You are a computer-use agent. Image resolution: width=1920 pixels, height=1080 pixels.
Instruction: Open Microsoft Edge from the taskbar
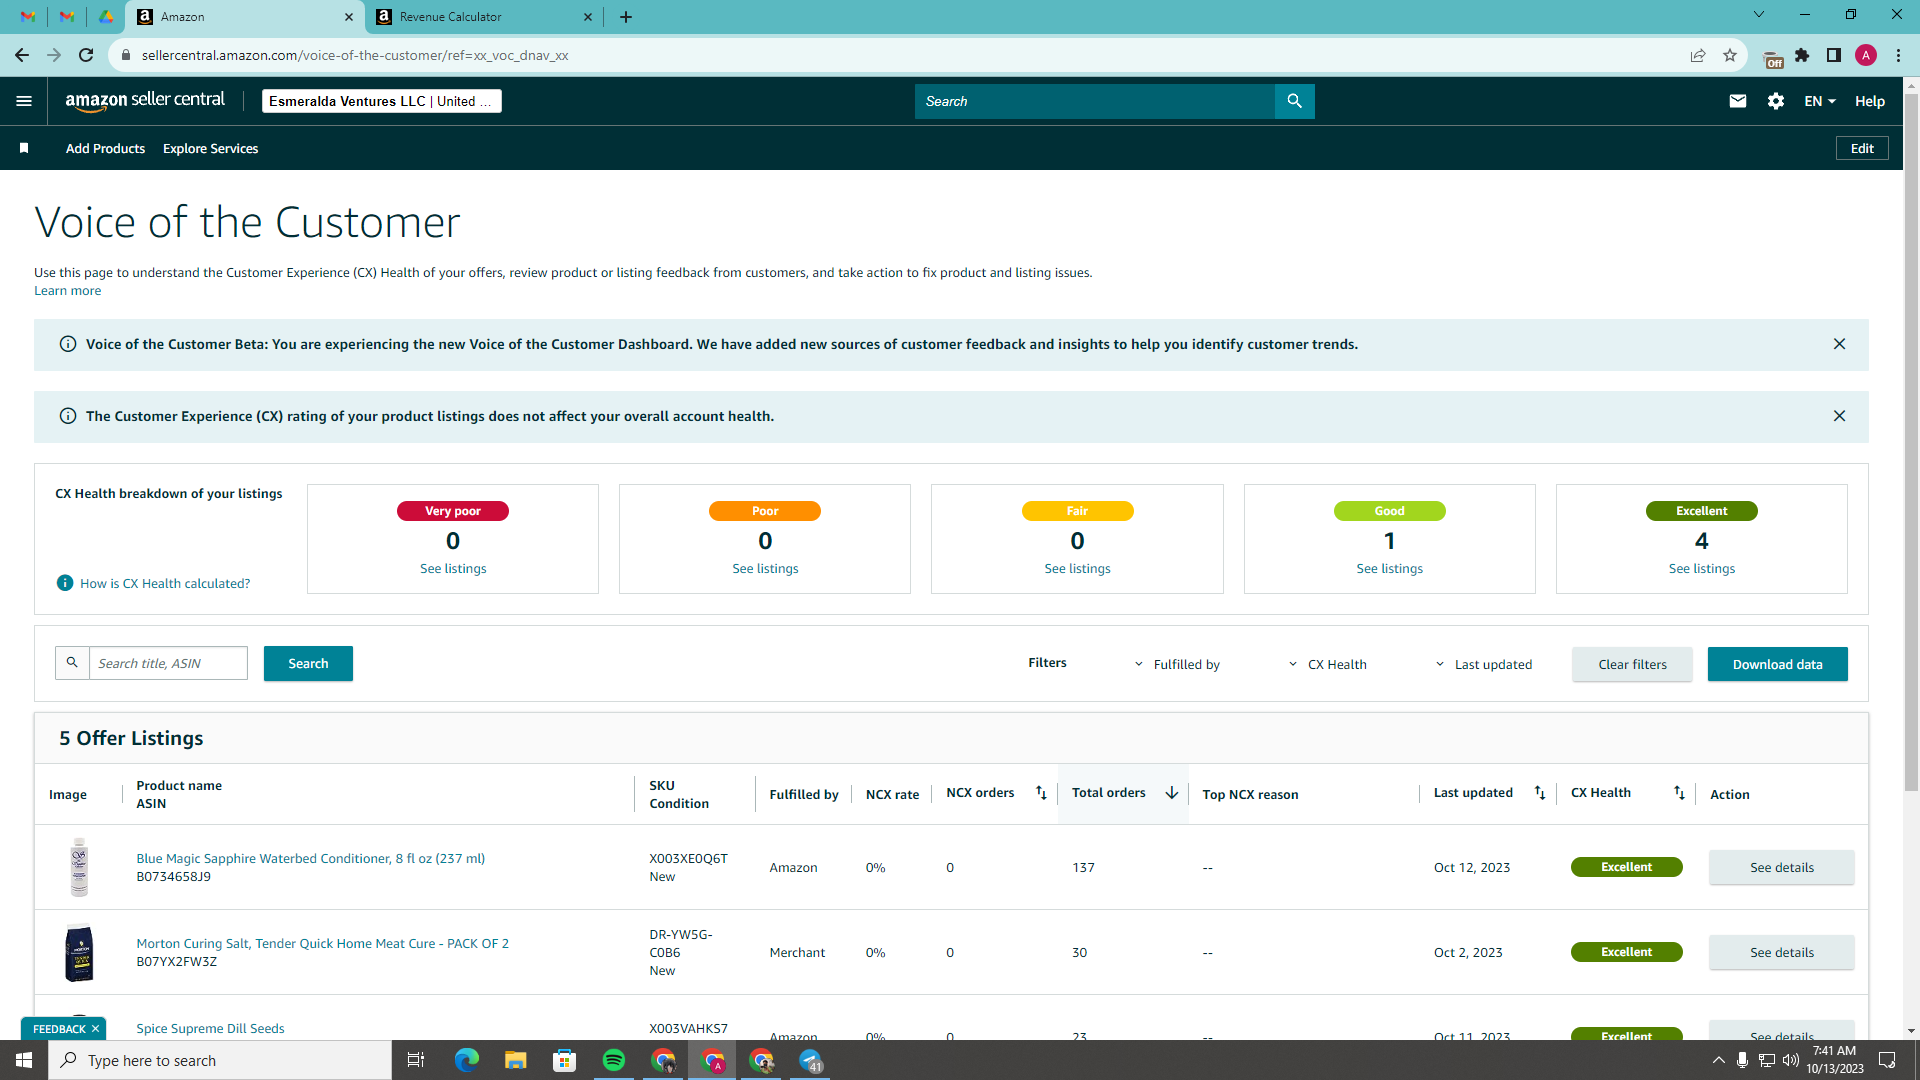point(466,1060)
